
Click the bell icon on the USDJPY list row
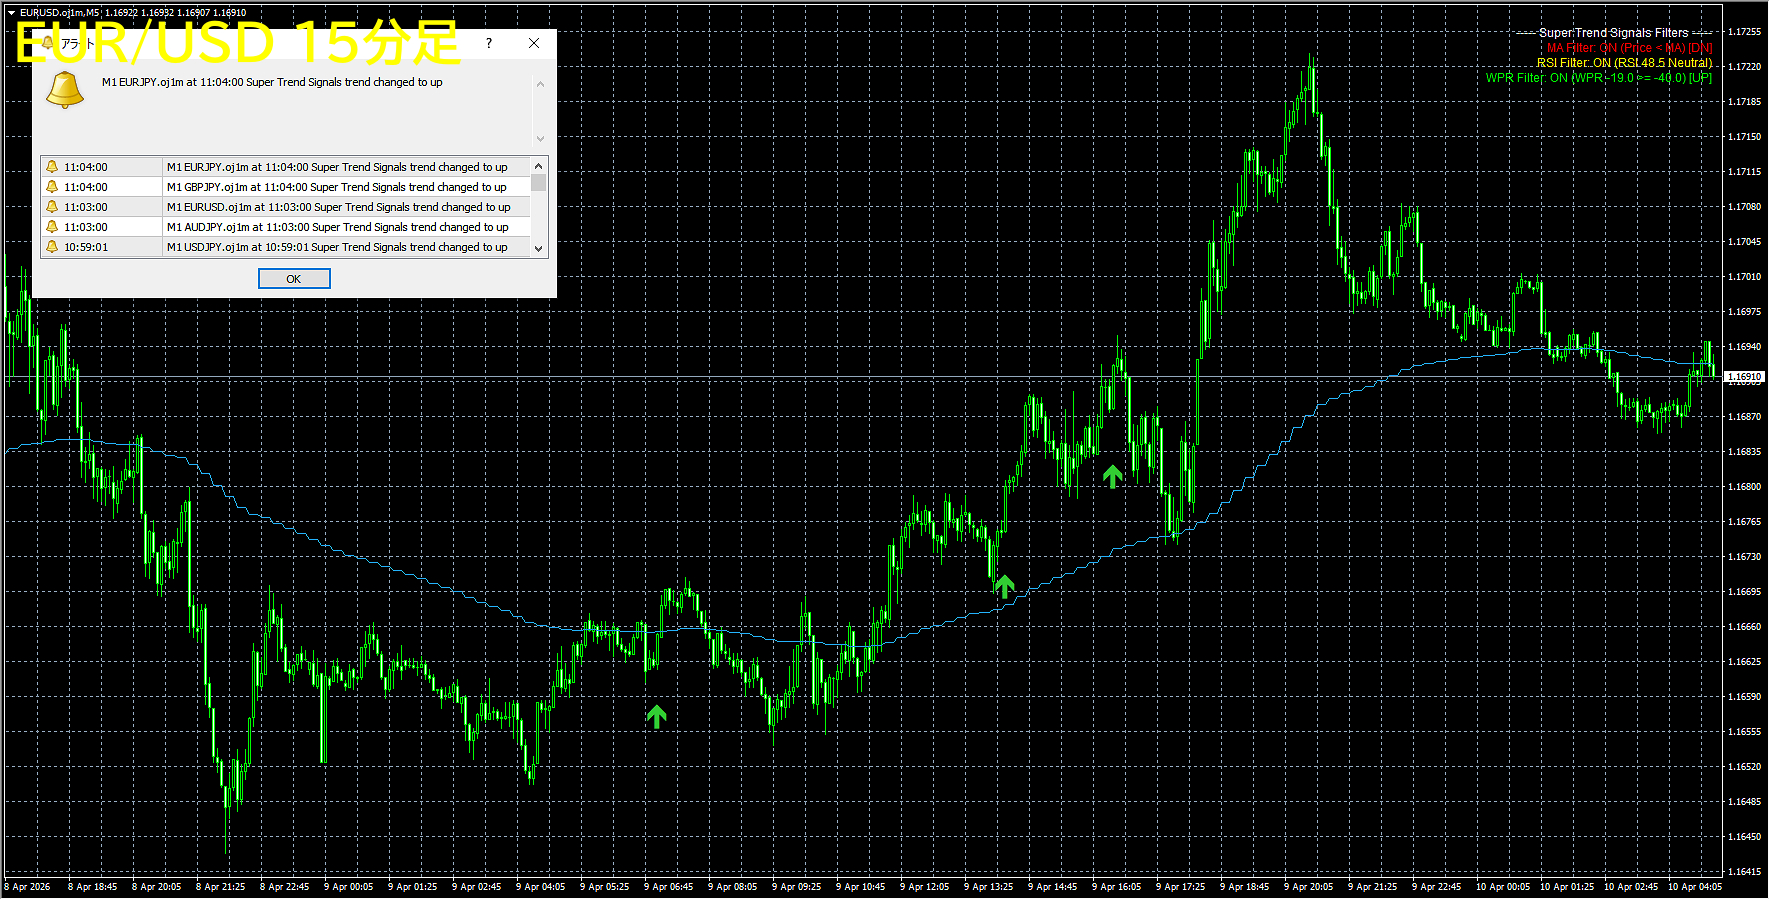click(52, 247)
